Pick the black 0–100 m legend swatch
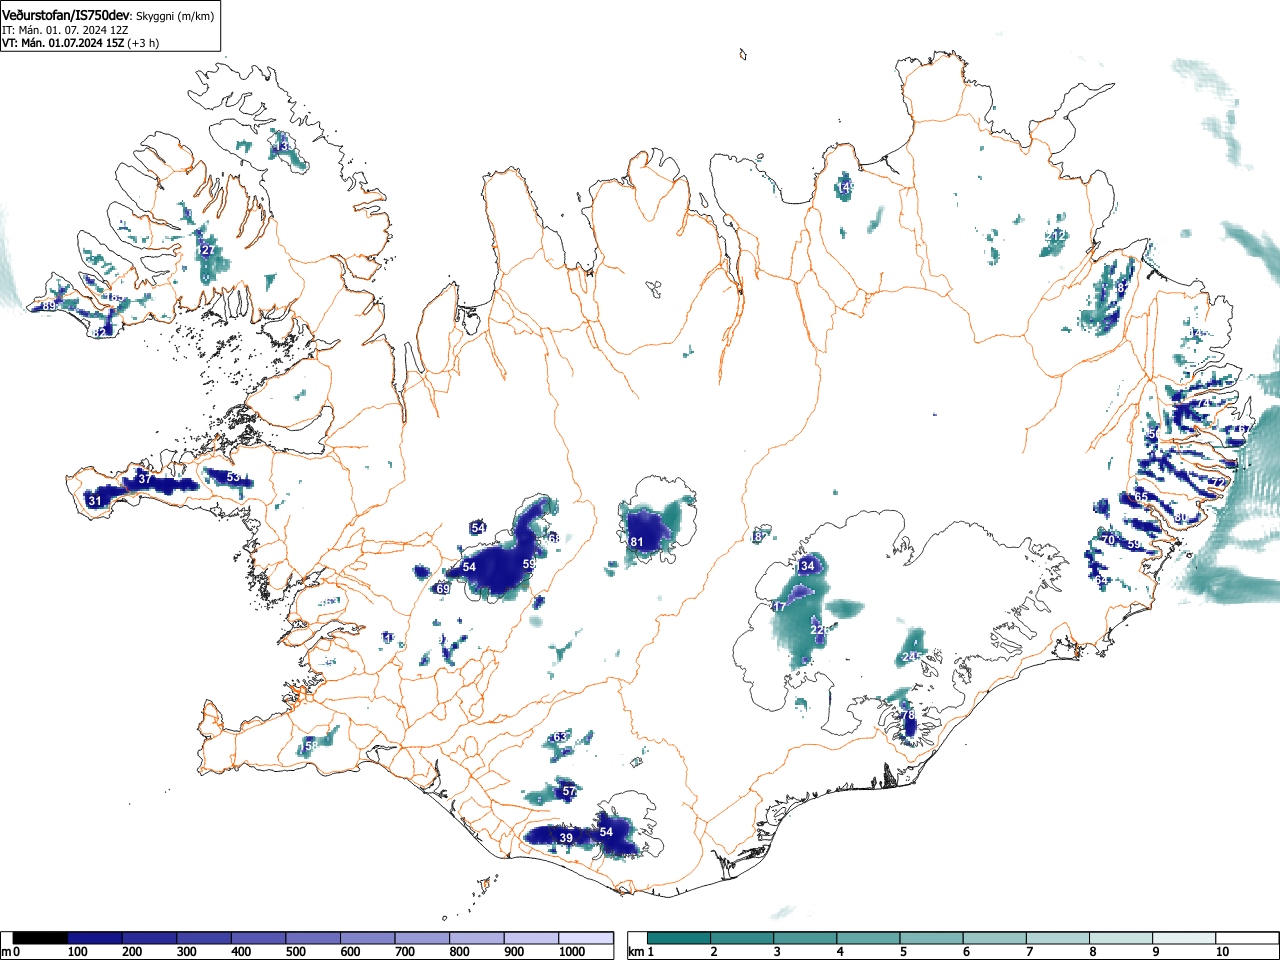Screen dimensions: 1280x960 pyautogui.click(x=40, y=938)
